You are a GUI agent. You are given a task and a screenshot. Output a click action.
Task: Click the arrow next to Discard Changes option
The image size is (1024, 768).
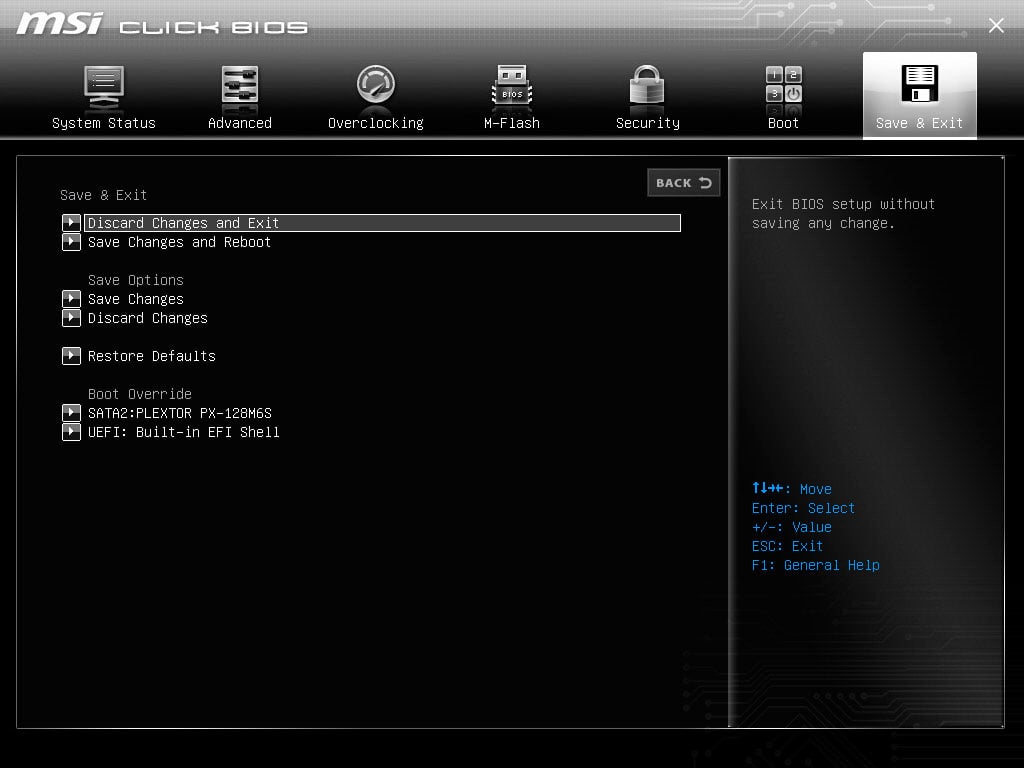coord(71,318)
